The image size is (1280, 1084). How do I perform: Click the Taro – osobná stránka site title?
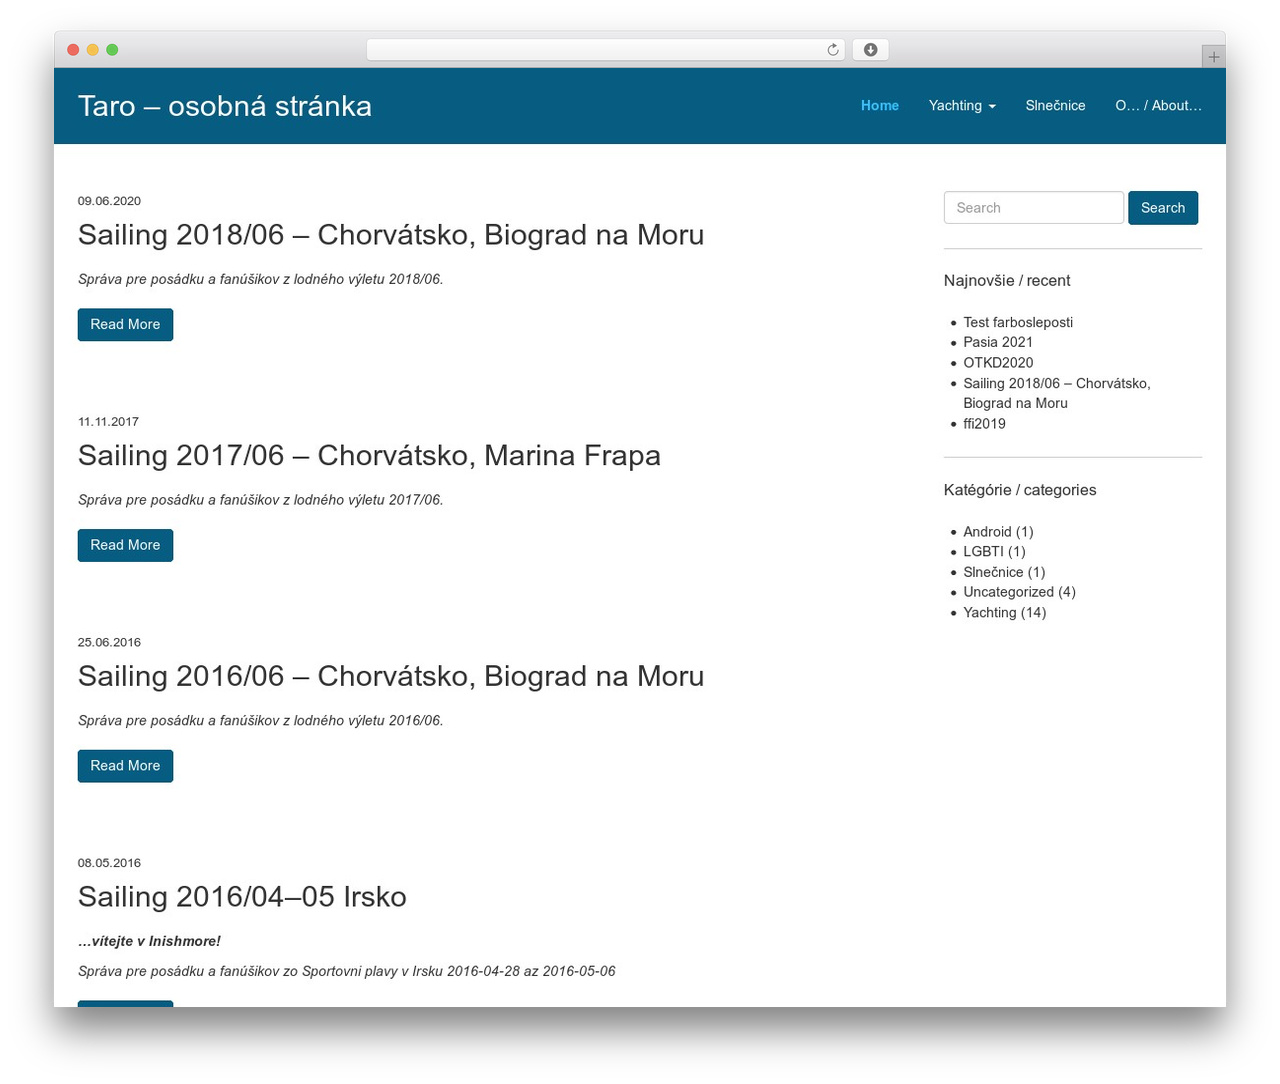point(225,106)
